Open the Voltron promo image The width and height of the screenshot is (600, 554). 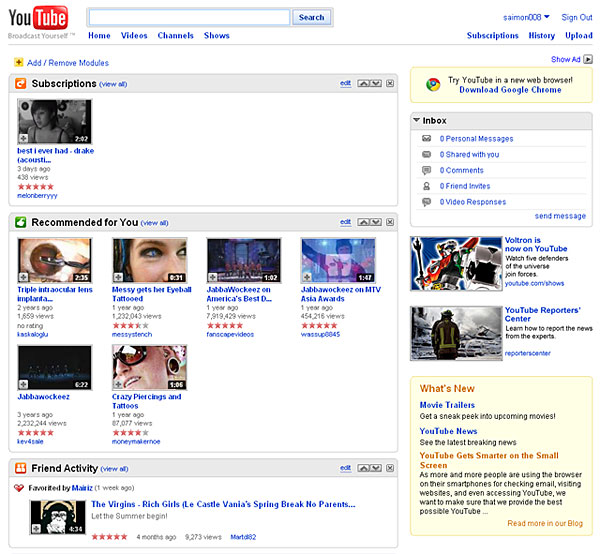pyautogui.click(x=456, y=264)
